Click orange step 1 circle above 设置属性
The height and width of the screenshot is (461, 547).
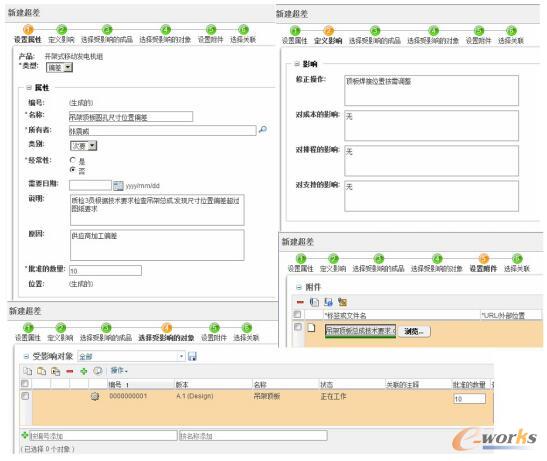28,29
